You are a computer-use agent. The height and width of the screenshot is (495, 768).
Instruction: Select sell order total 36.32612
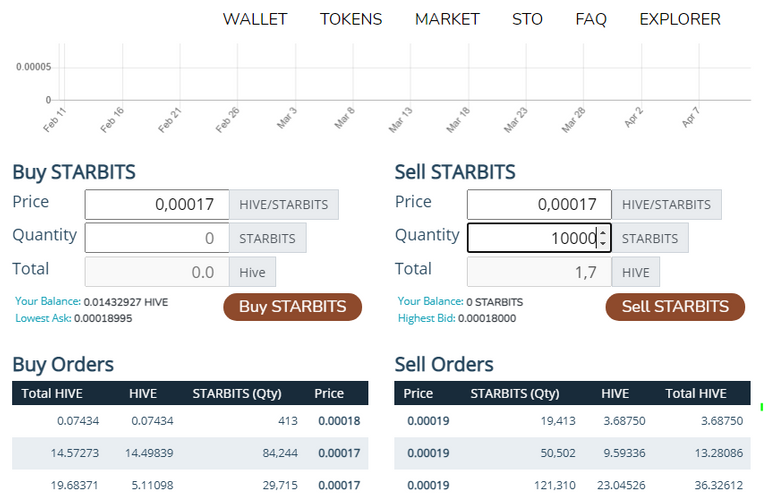(719, 485)
